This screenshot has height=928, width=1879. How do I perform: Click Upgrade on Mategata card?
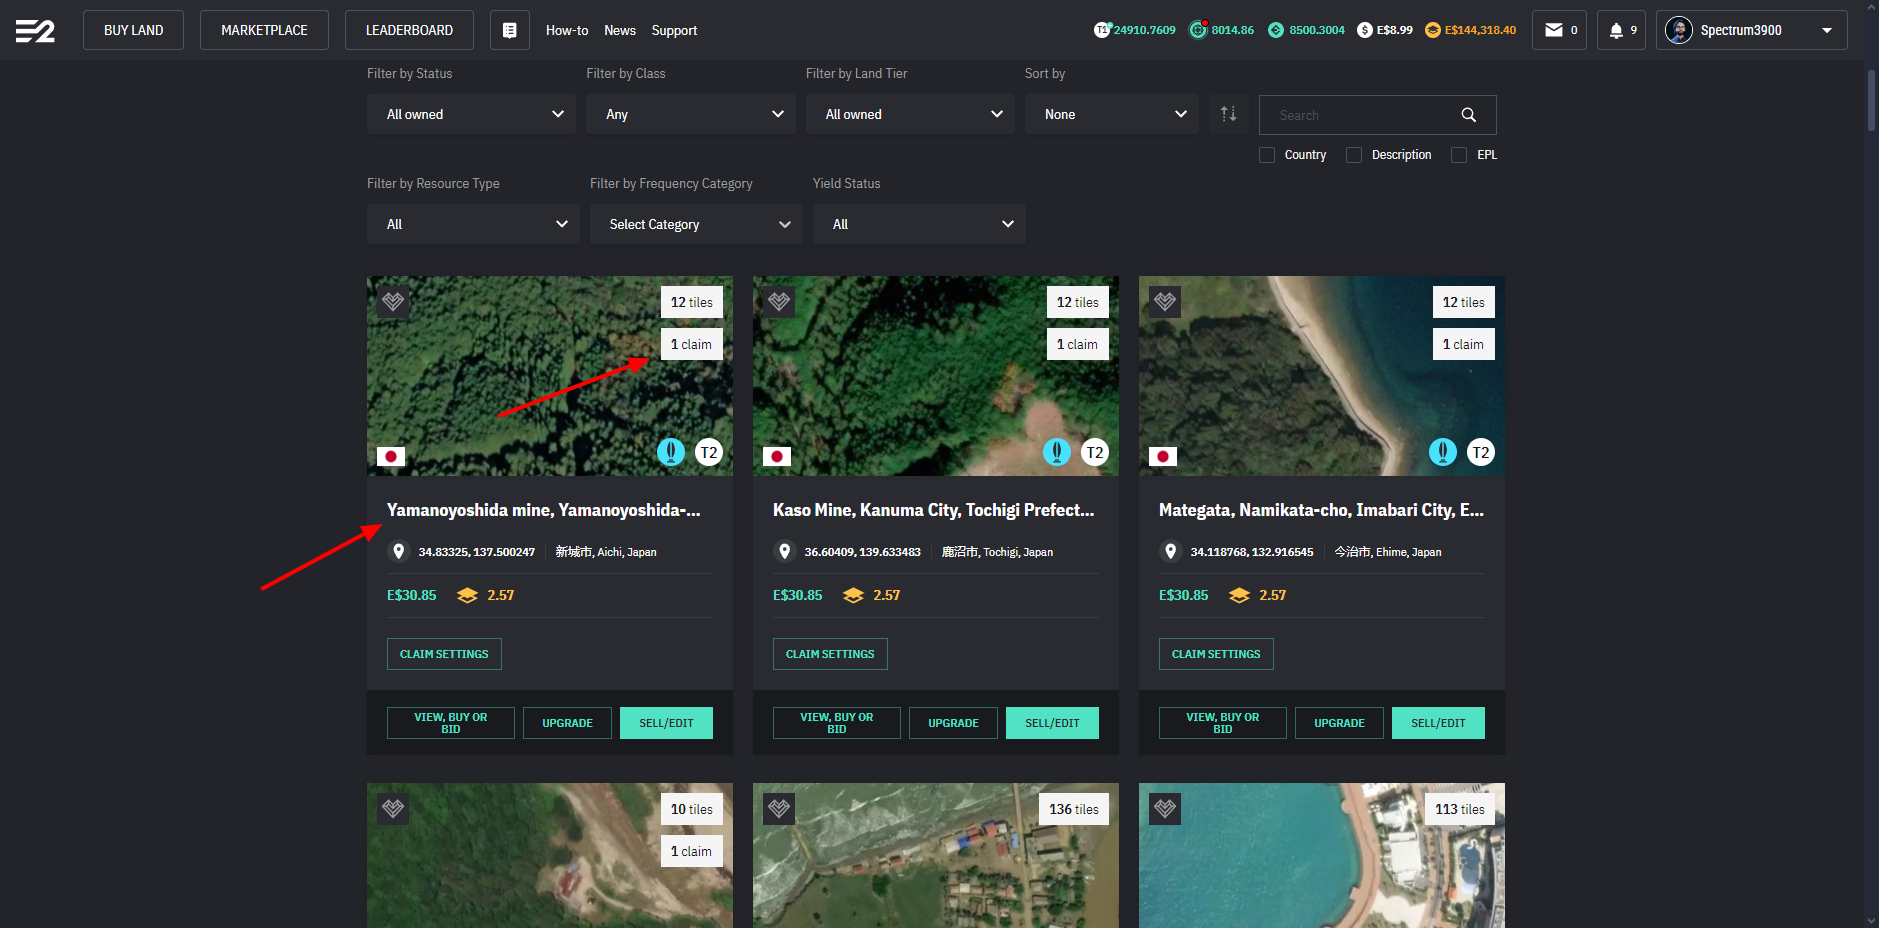click(1339, 723)
